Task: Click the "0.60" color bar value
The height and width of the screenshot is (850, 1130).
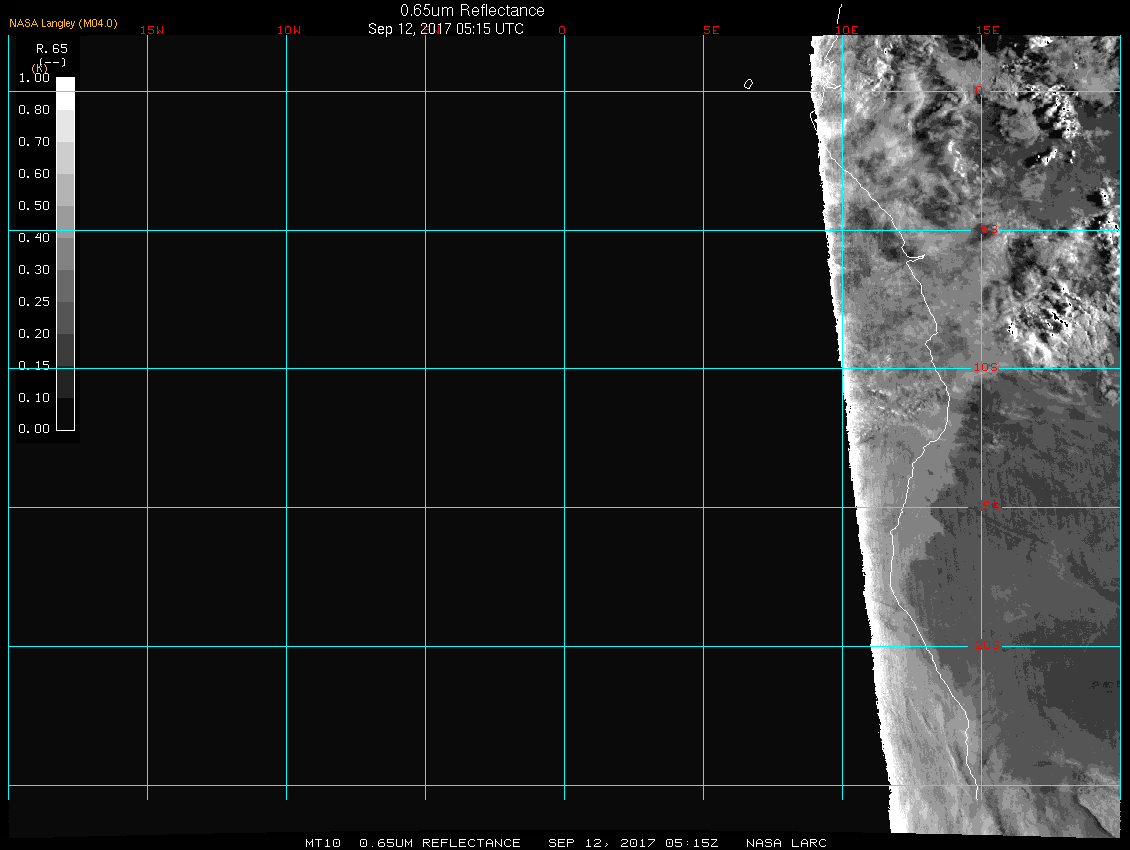Action: (34, 174)
